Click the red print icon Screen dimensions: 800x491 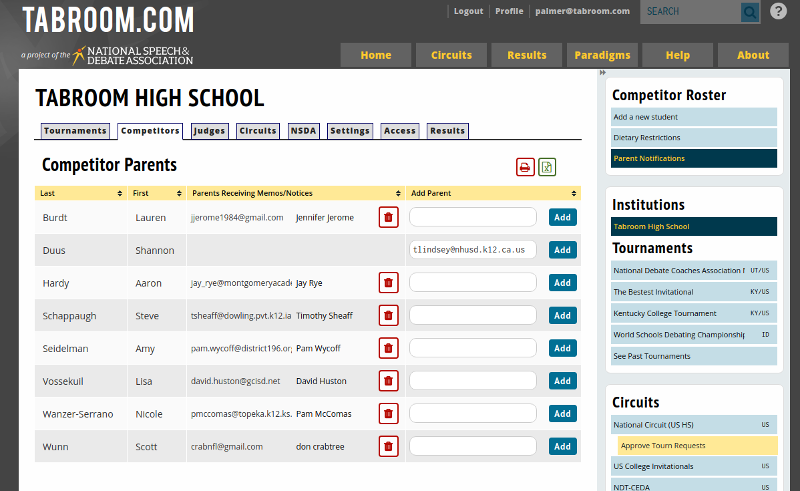[525, 167]
